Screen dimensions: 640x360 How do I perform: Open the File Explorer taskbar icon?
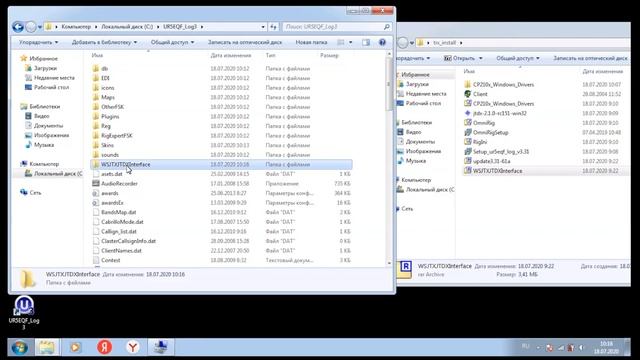click(x=47, y=347)
